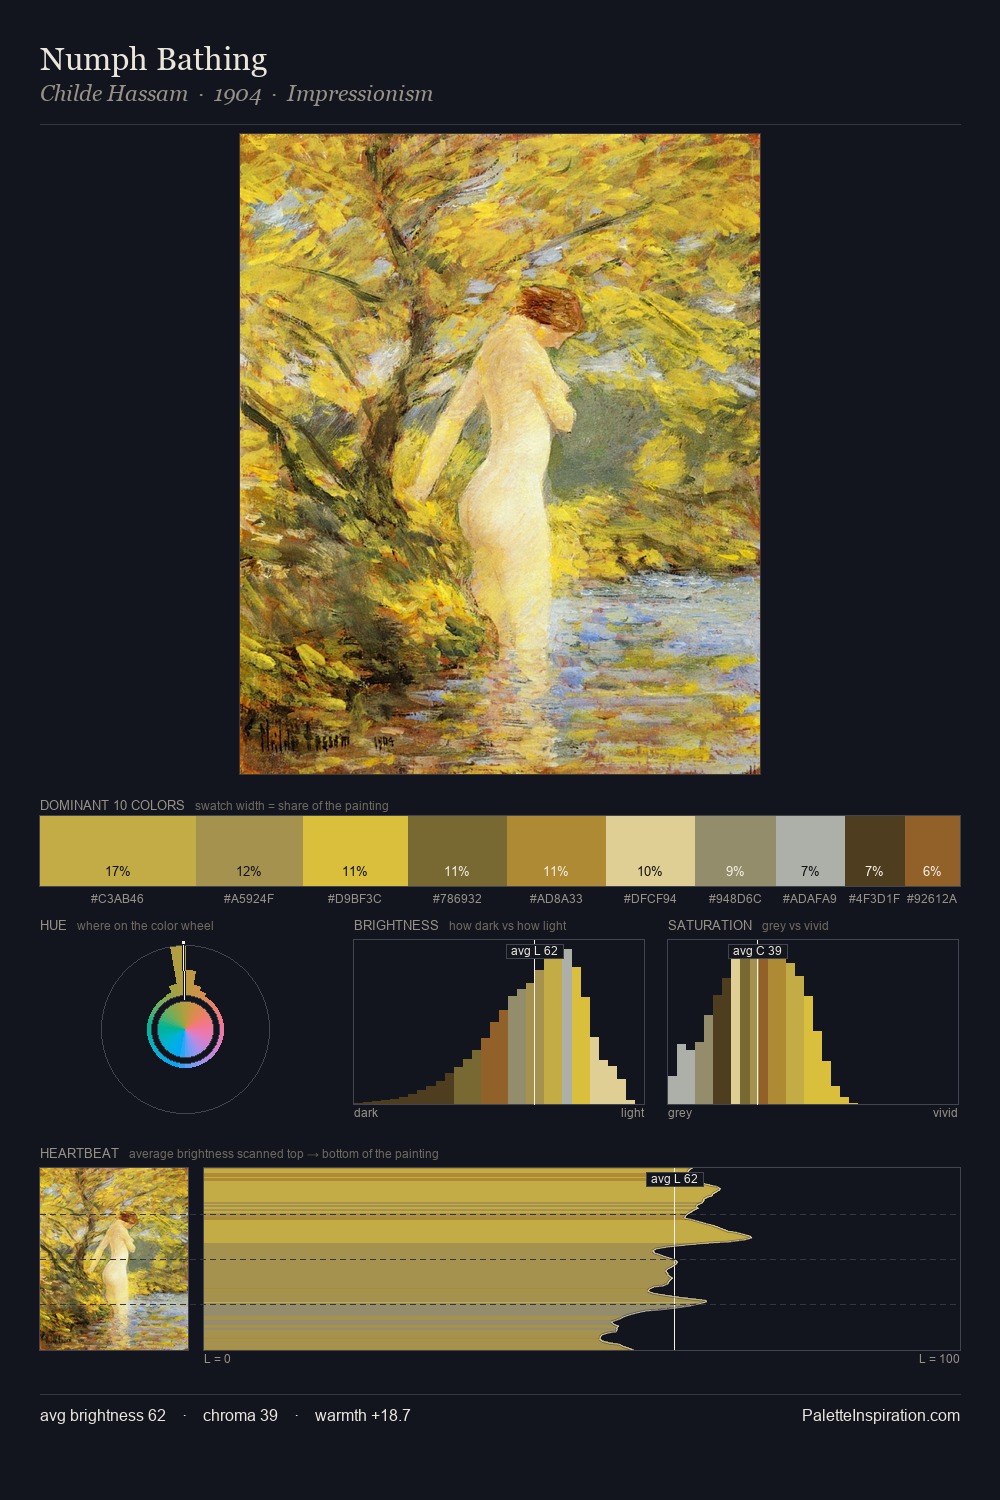Click the BRIGHTNESS section heading
Viewport: 1000px width, 1500px height.
click(396, 925)
